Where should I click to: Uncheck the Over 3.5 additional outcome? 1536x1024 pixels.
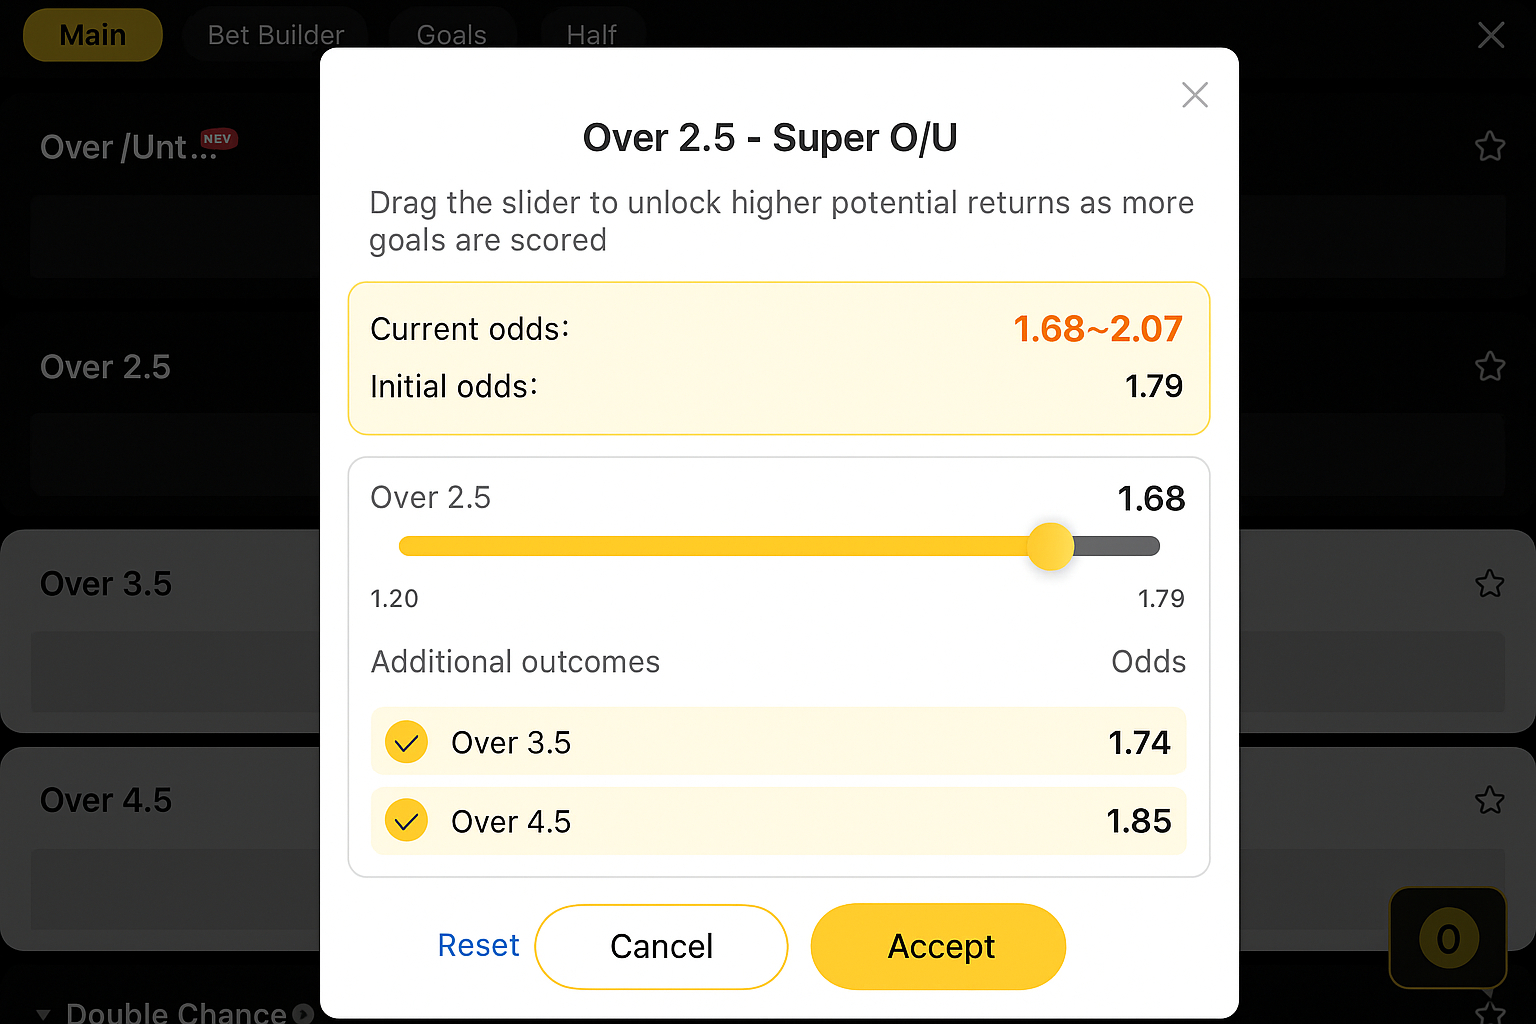click(407, 742)
